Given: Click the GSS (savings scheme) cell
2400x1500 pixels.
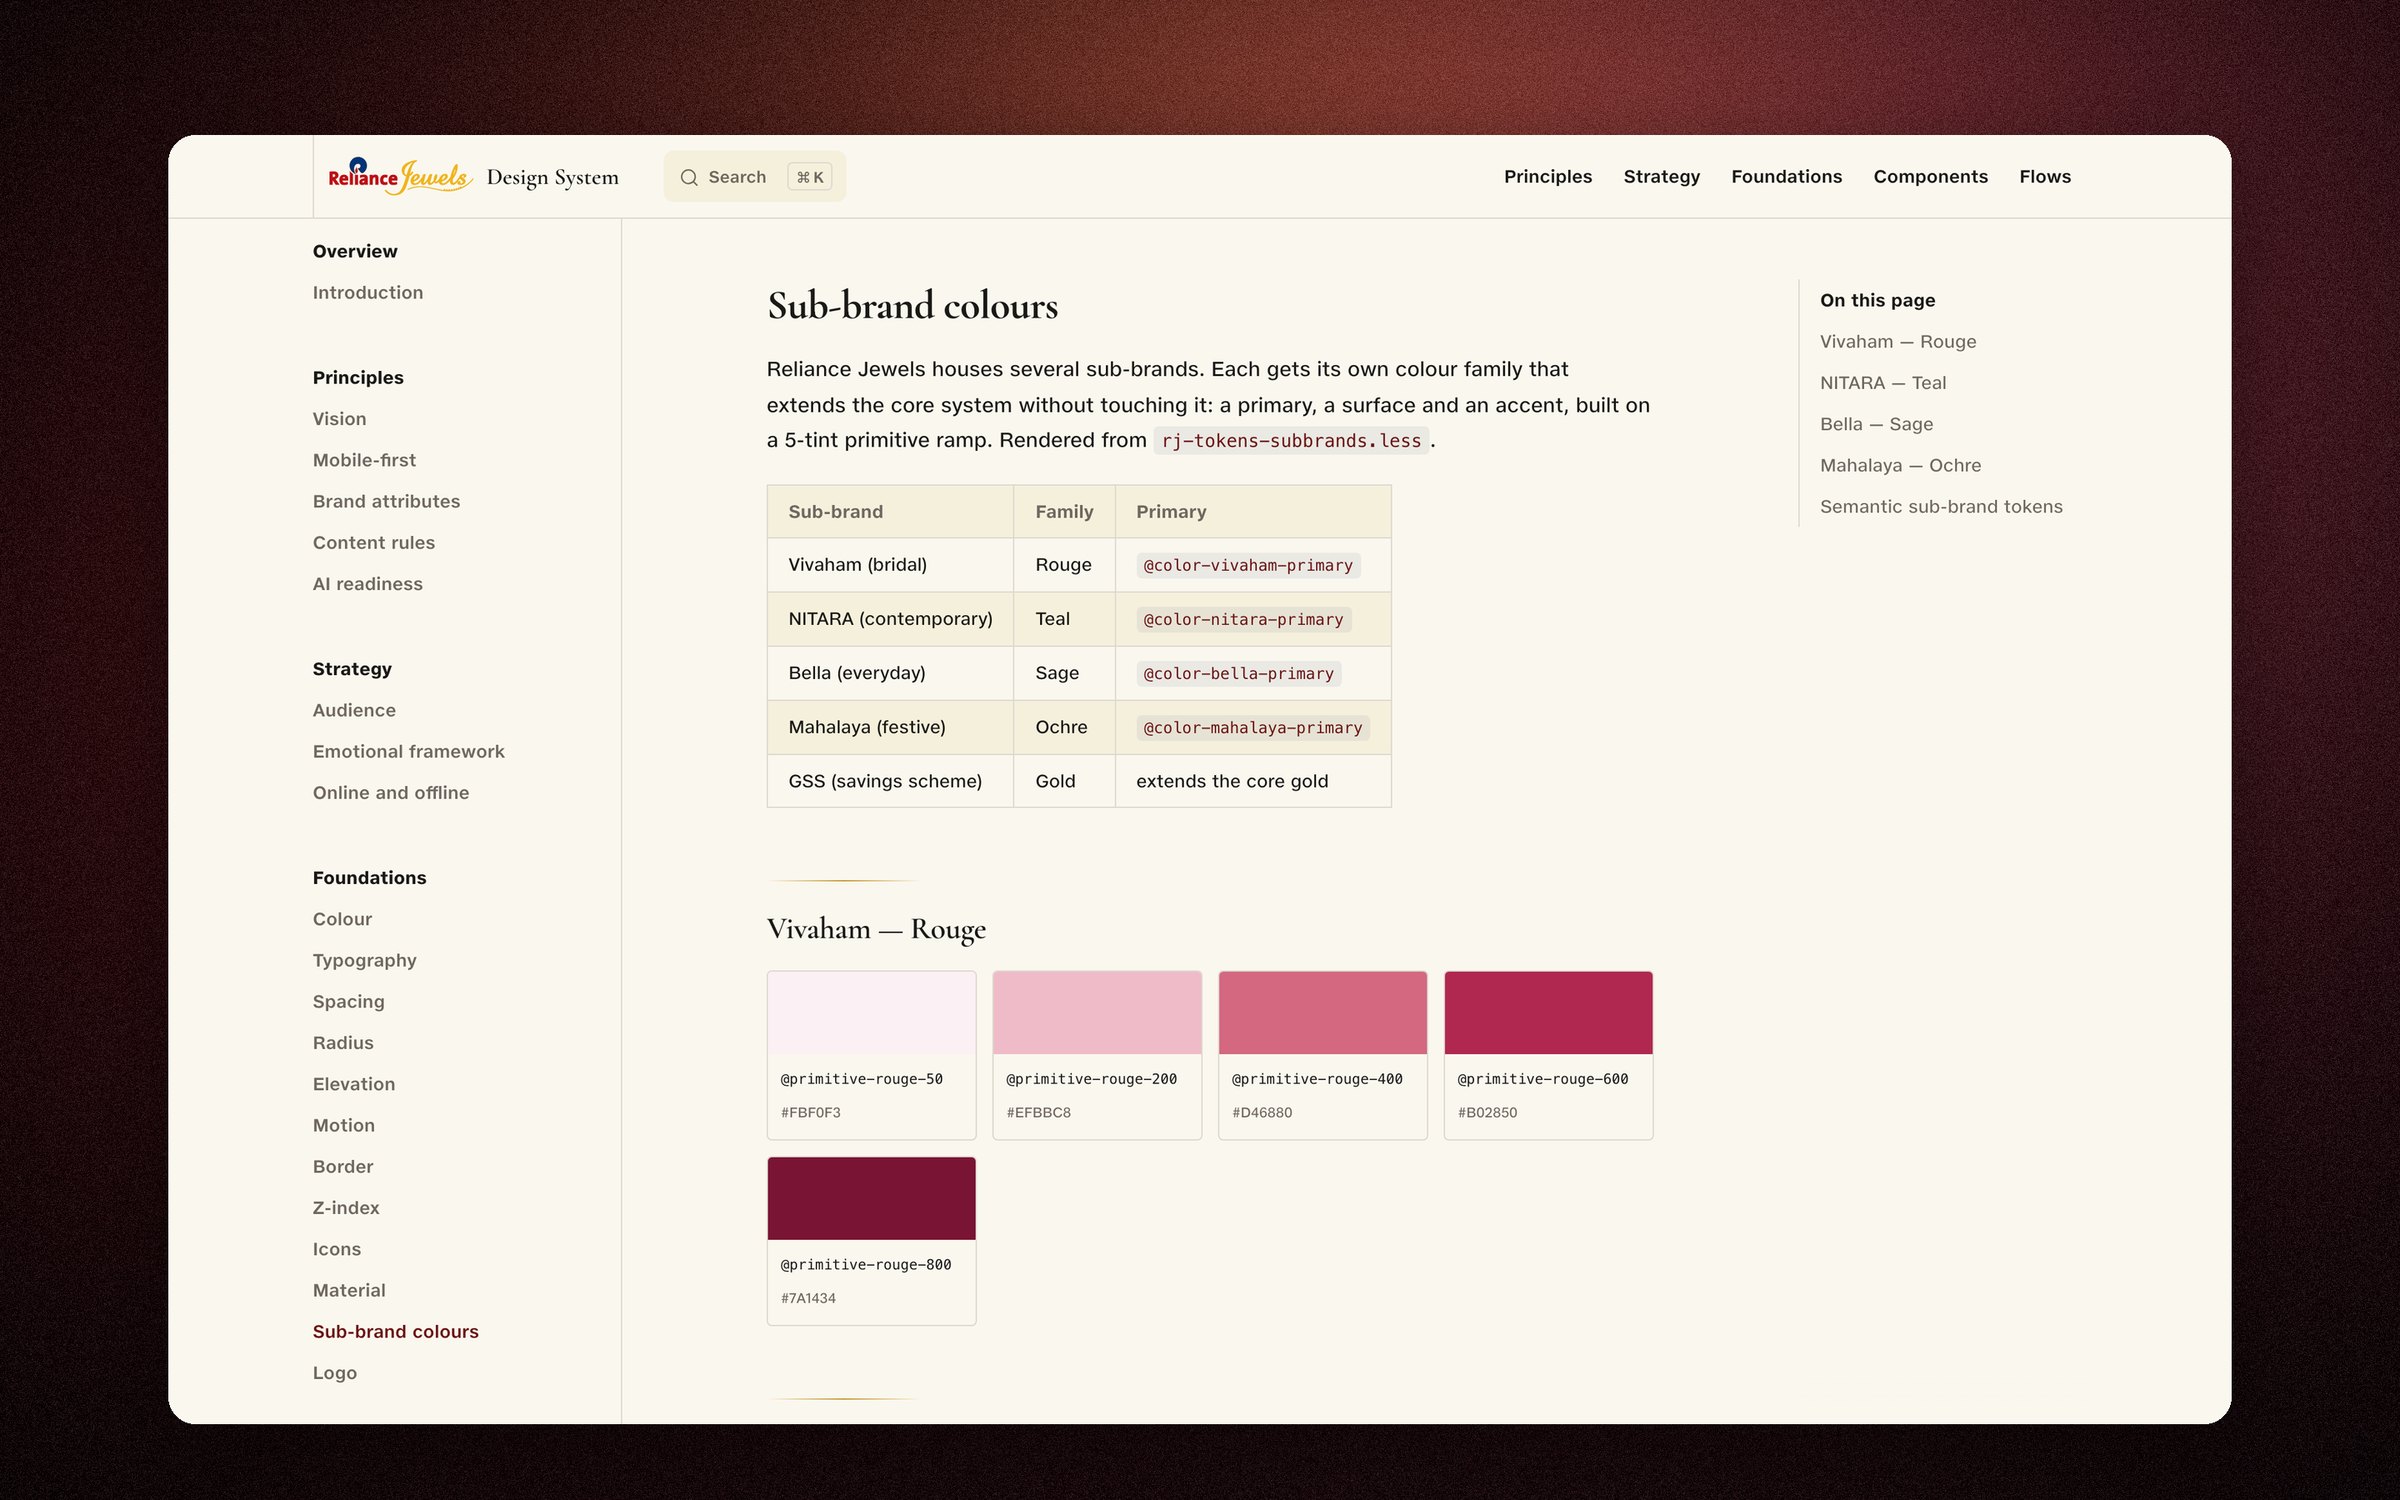Looking at the screenshot, I should (x=890, y=781).
